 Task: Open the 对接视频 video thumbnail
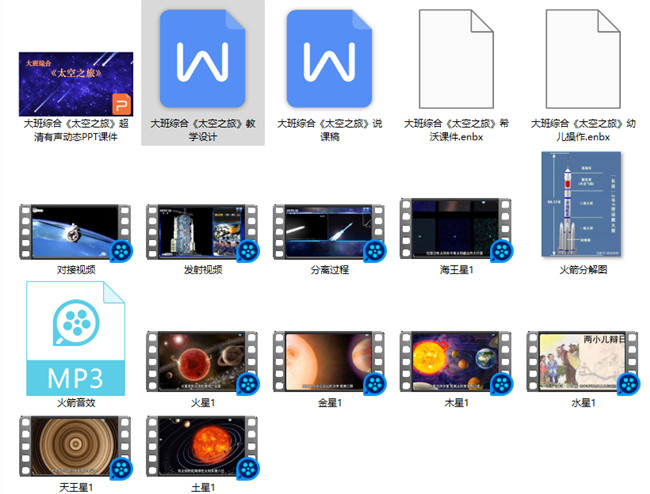(x=76, y=231)
